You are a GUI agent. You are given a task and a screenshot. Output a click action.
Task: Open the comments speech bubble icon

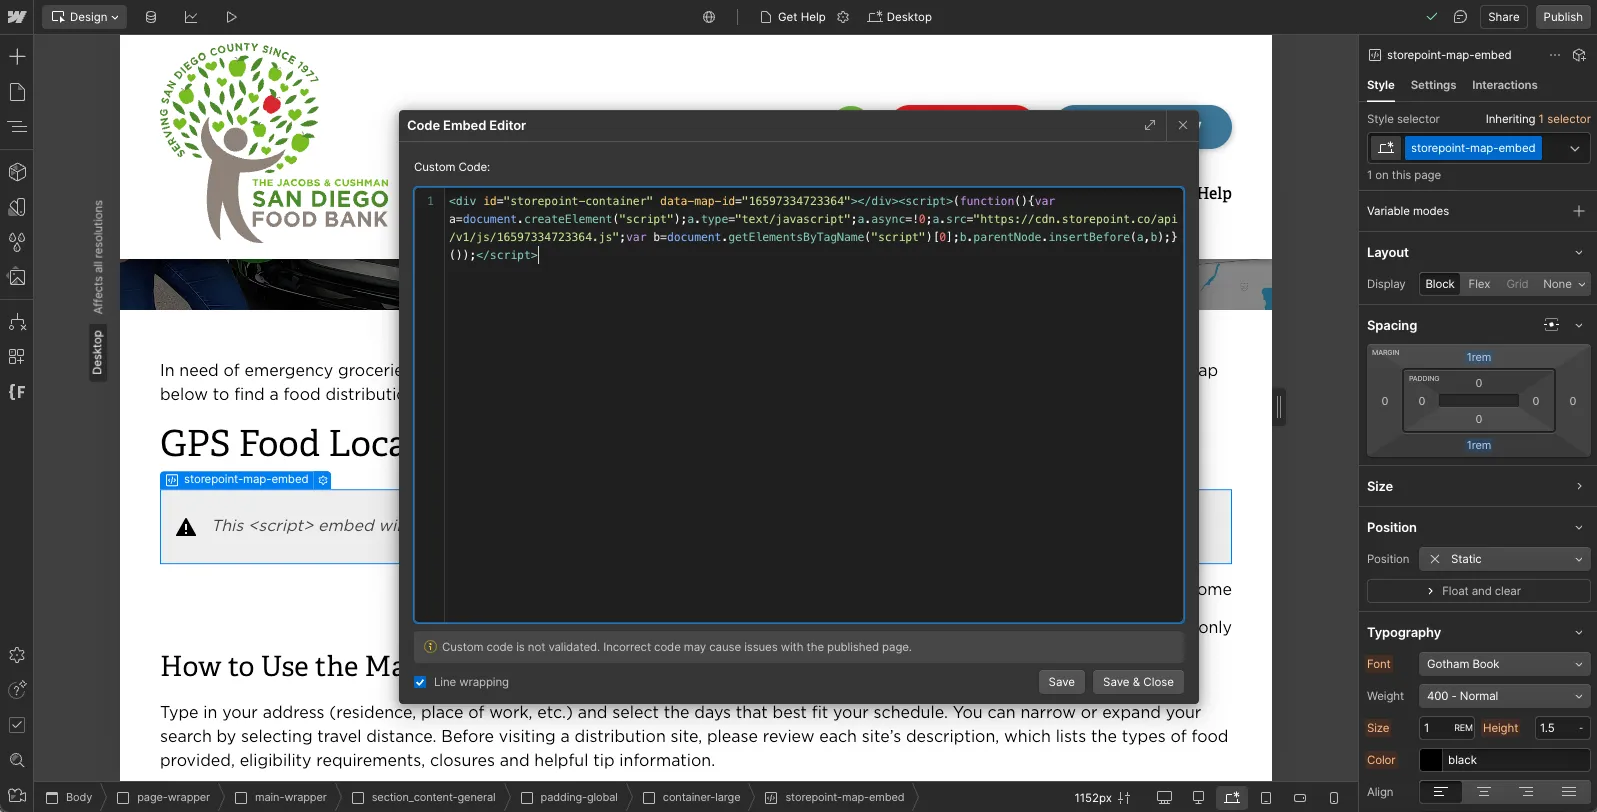pyautogui.click(x=1460, y=17)
